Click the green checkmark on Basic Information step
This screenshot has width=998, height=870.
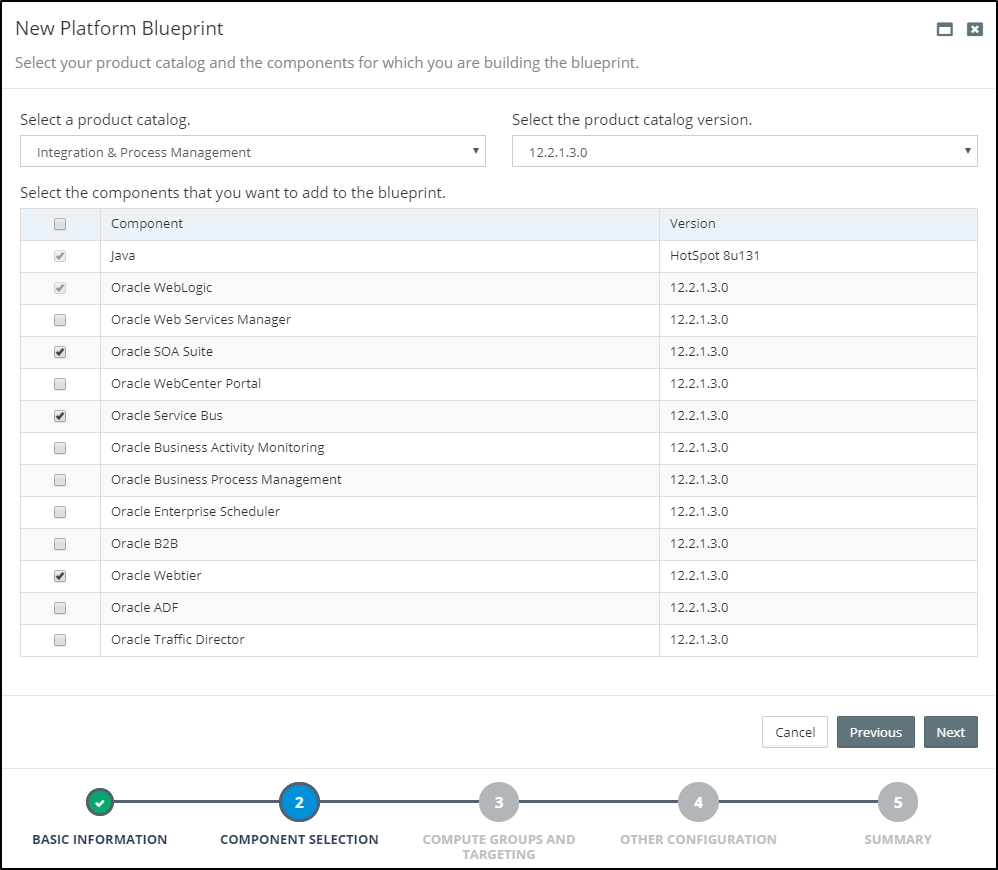coord(99,802)
